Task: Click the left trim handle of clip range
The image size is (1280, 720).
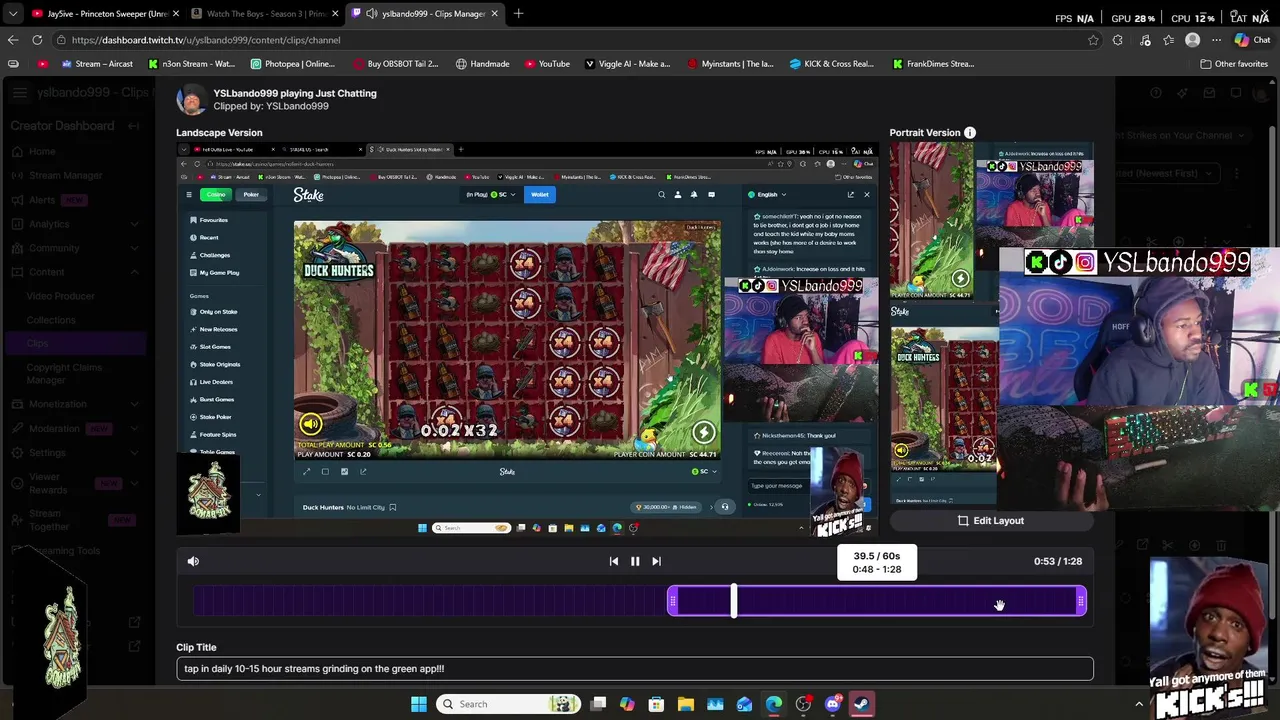Action: [x=673, y=601]
